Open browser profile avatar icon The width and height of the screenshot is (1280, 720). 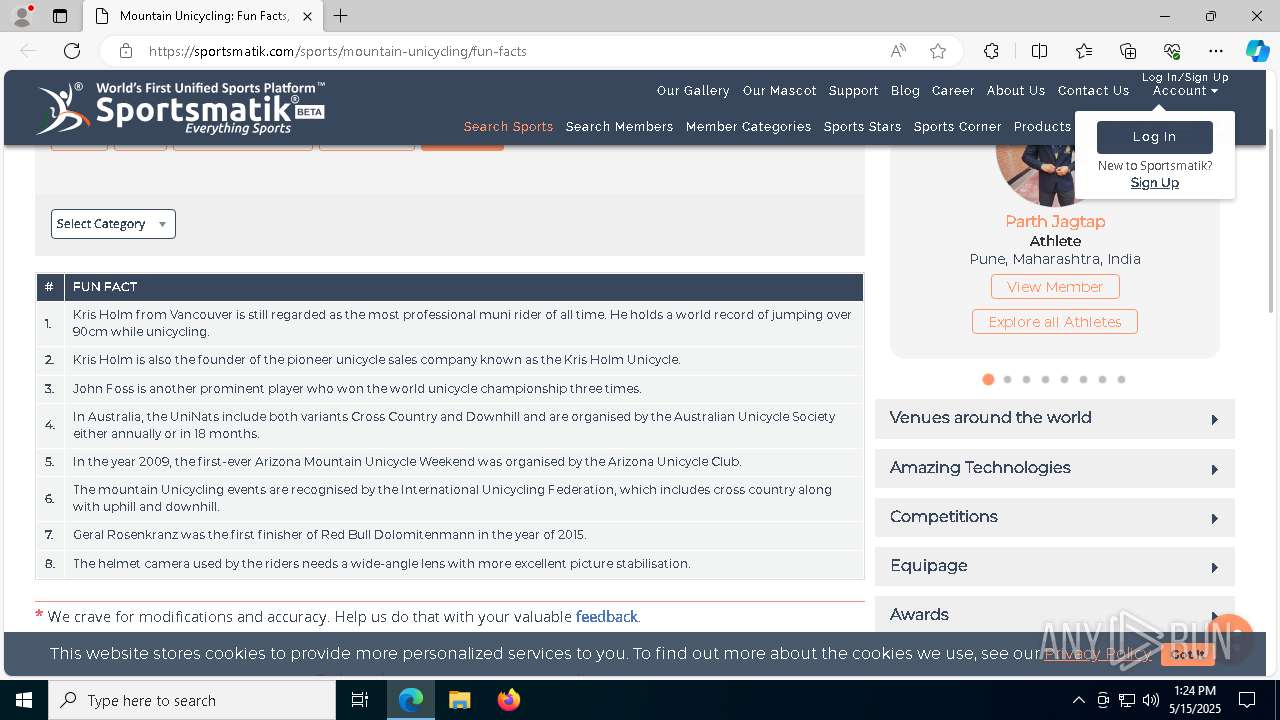21,16
